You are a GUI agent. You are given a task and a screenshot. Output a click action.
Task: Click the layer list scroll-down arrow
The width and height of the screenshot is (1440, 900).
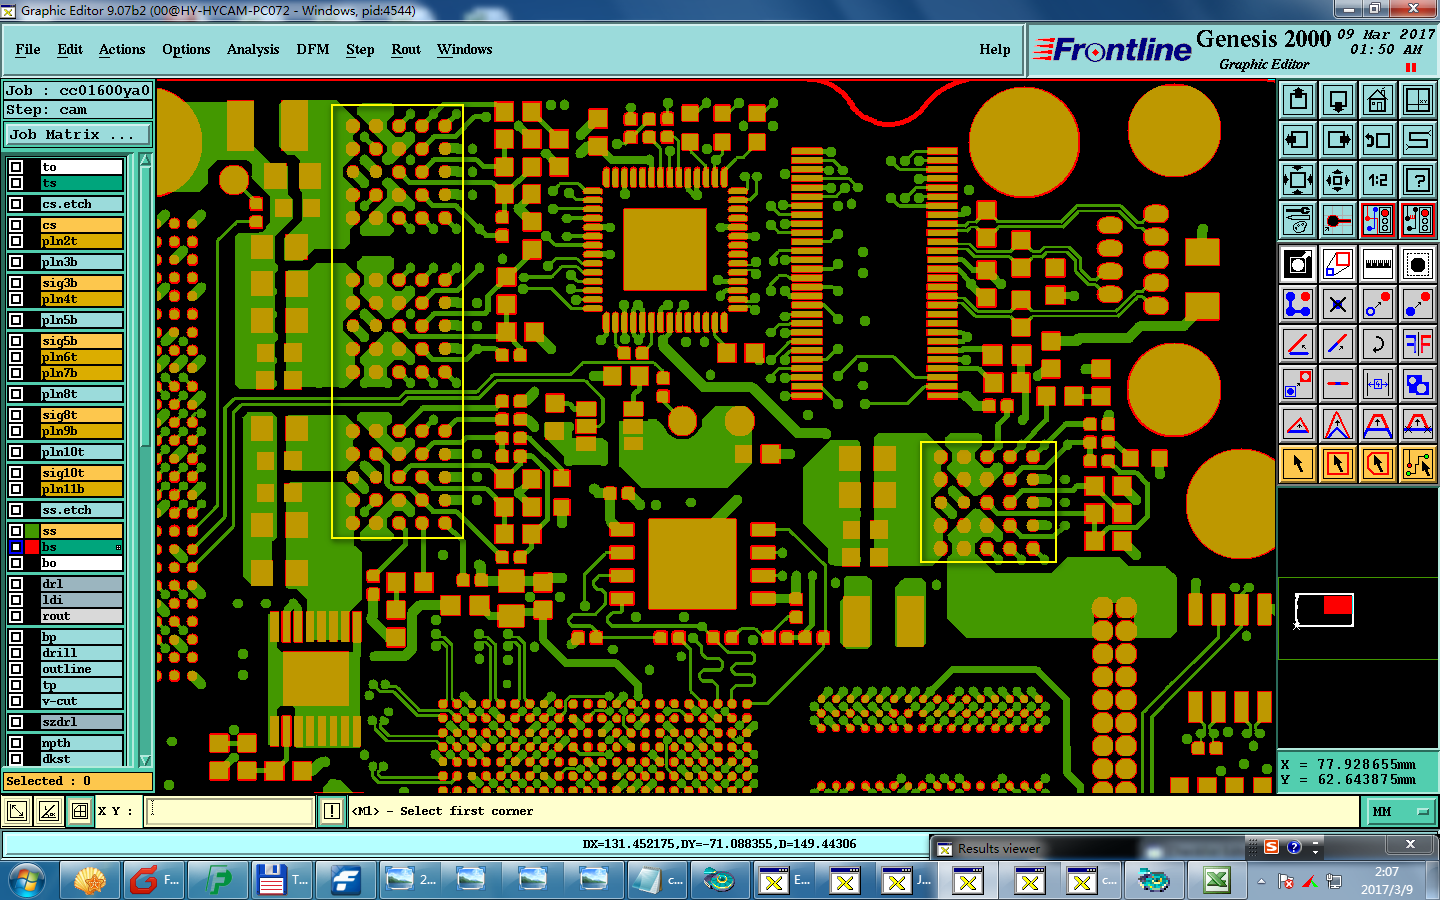pos(145,760)
